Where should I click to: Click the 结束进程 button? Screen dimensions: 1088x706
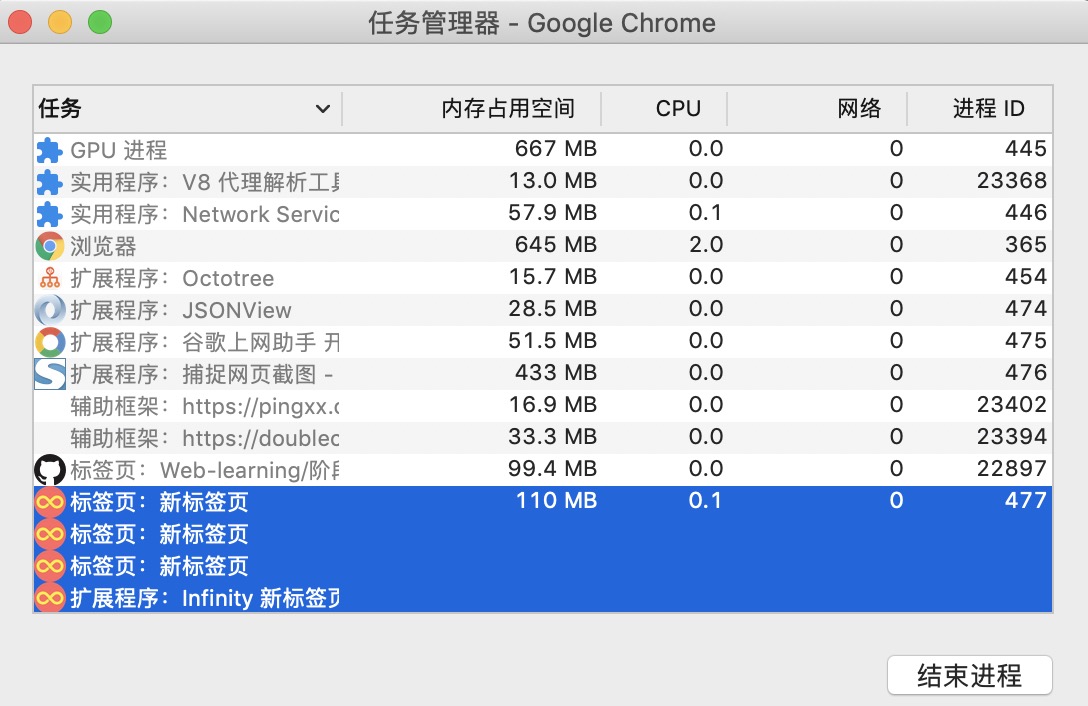pos(969,675)
